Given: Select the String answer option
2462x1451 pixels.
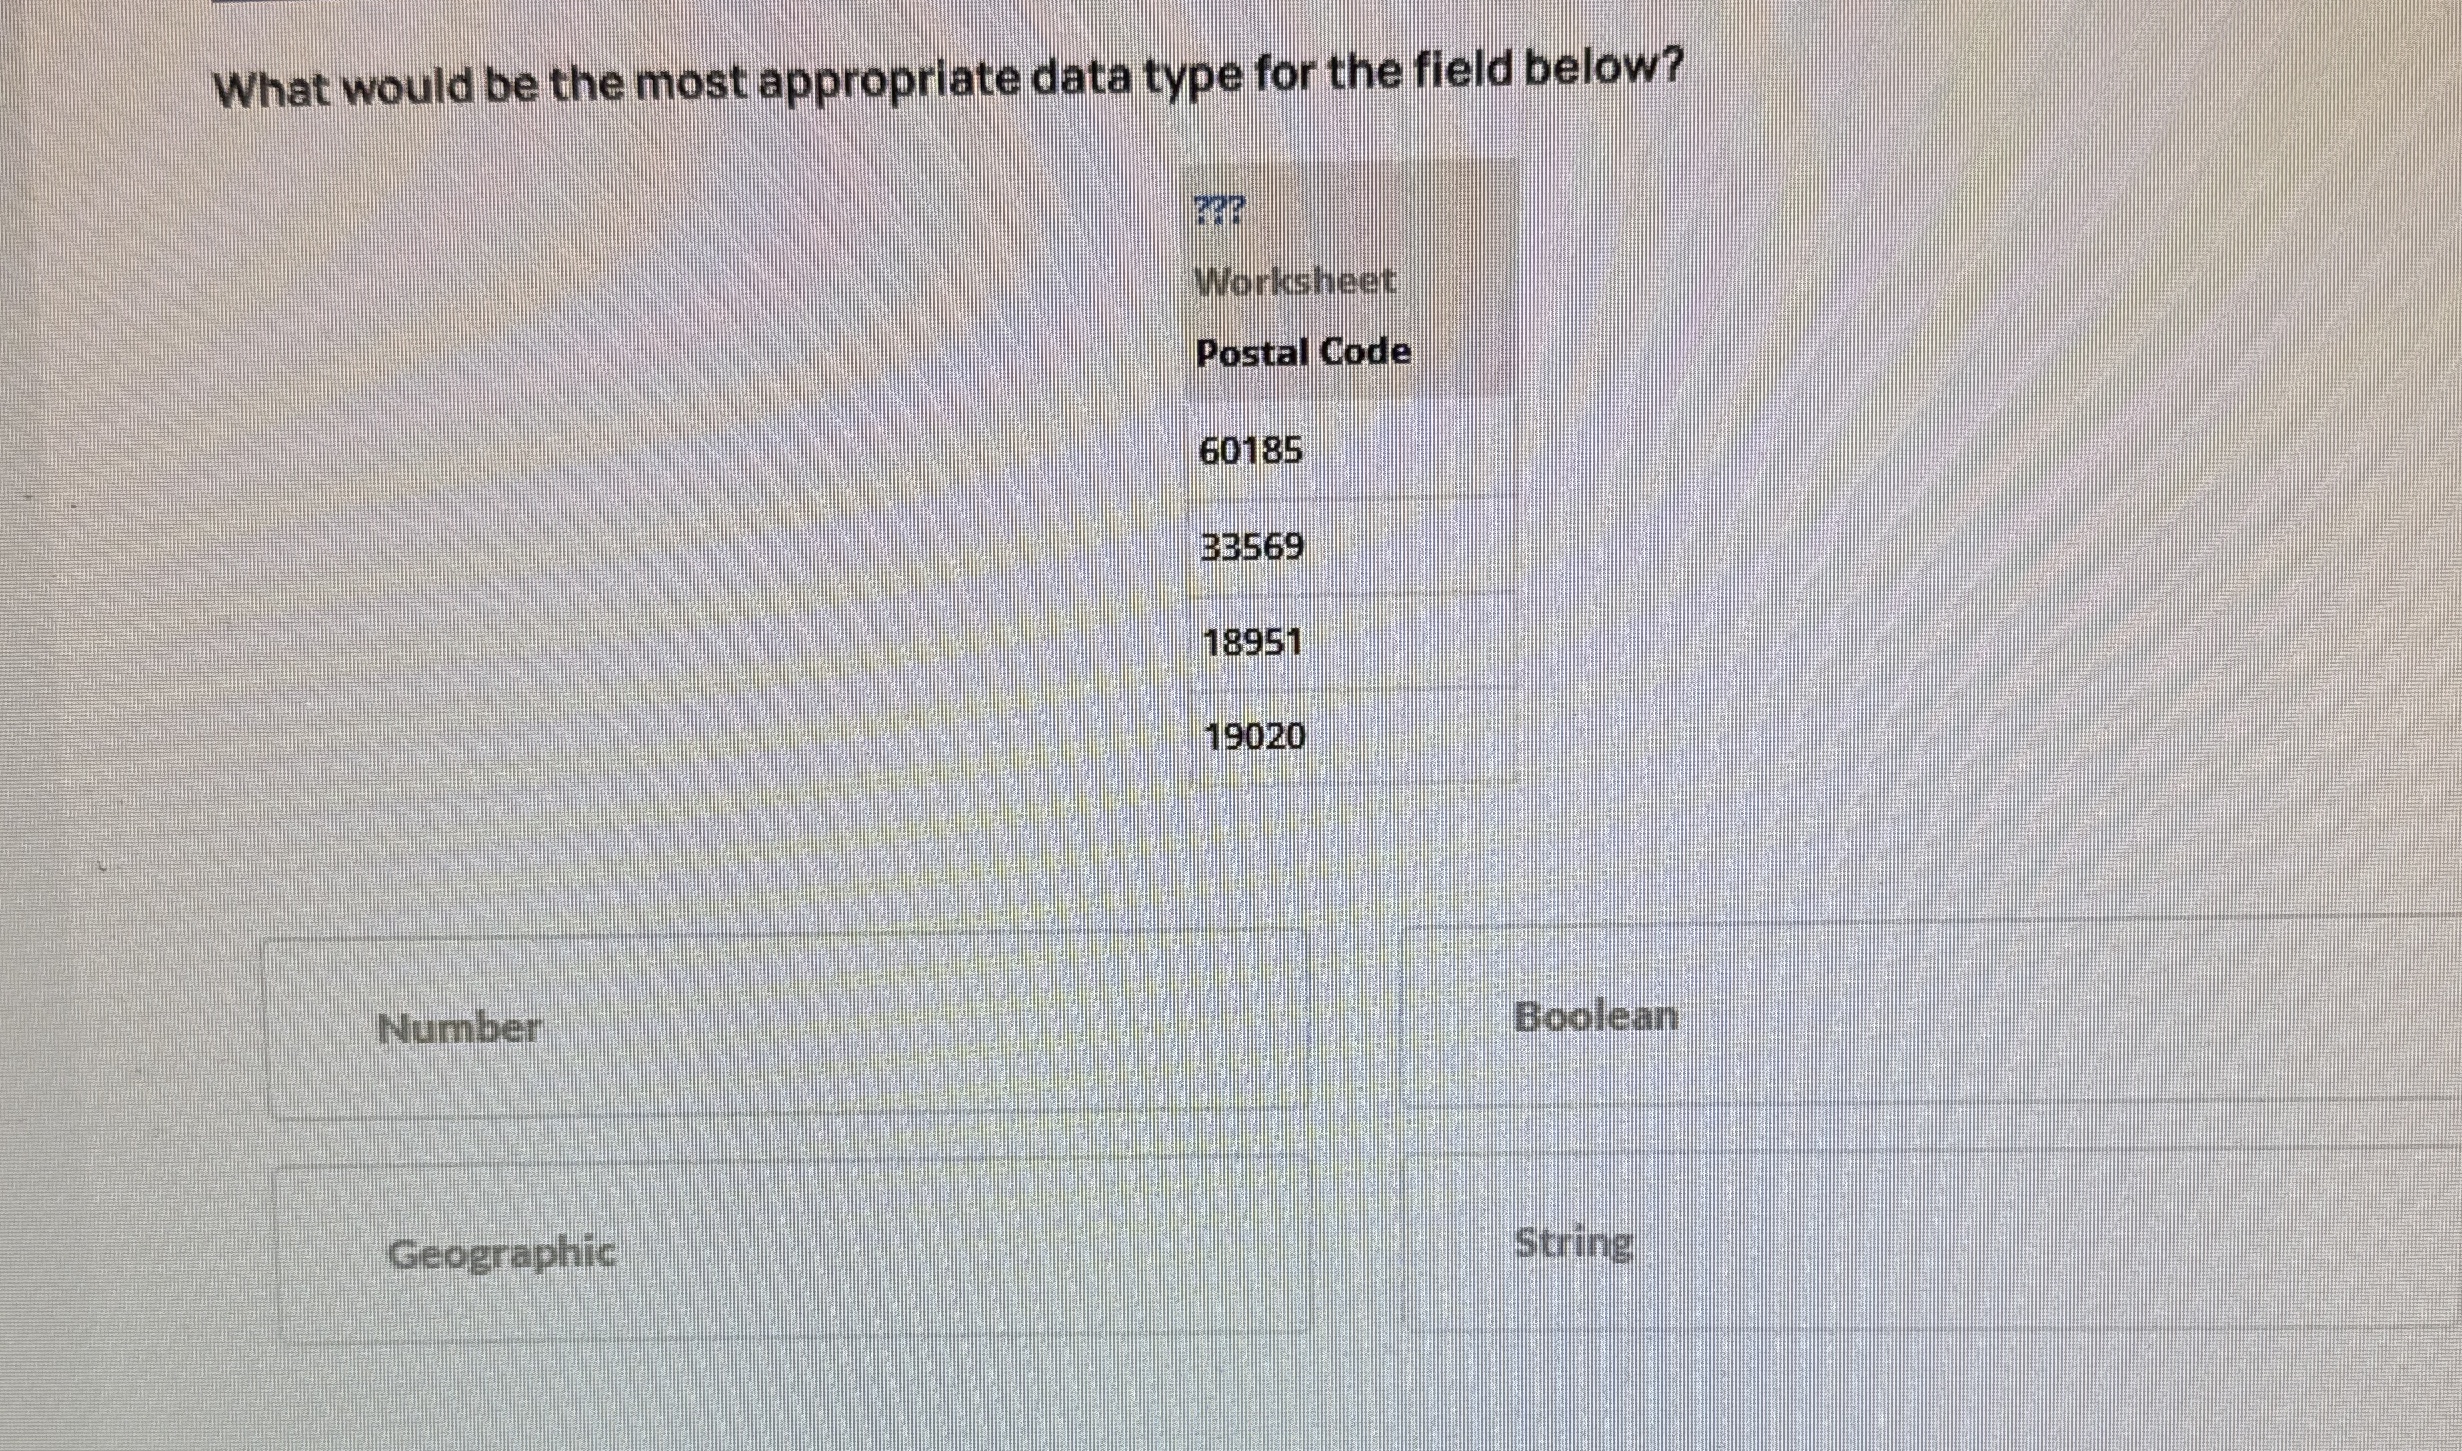Looking at the screenshot, I should (x=1573, y=1241).
